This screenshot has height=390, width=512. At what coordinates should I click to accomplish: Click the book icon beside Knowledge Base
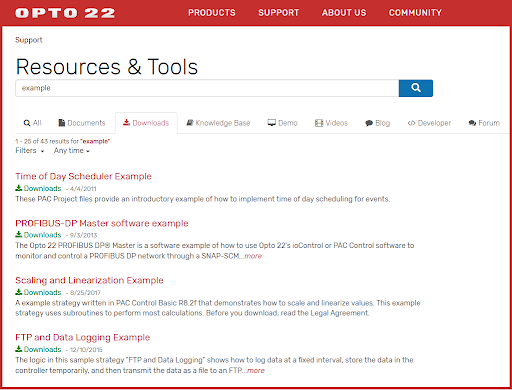coord(190,123)
